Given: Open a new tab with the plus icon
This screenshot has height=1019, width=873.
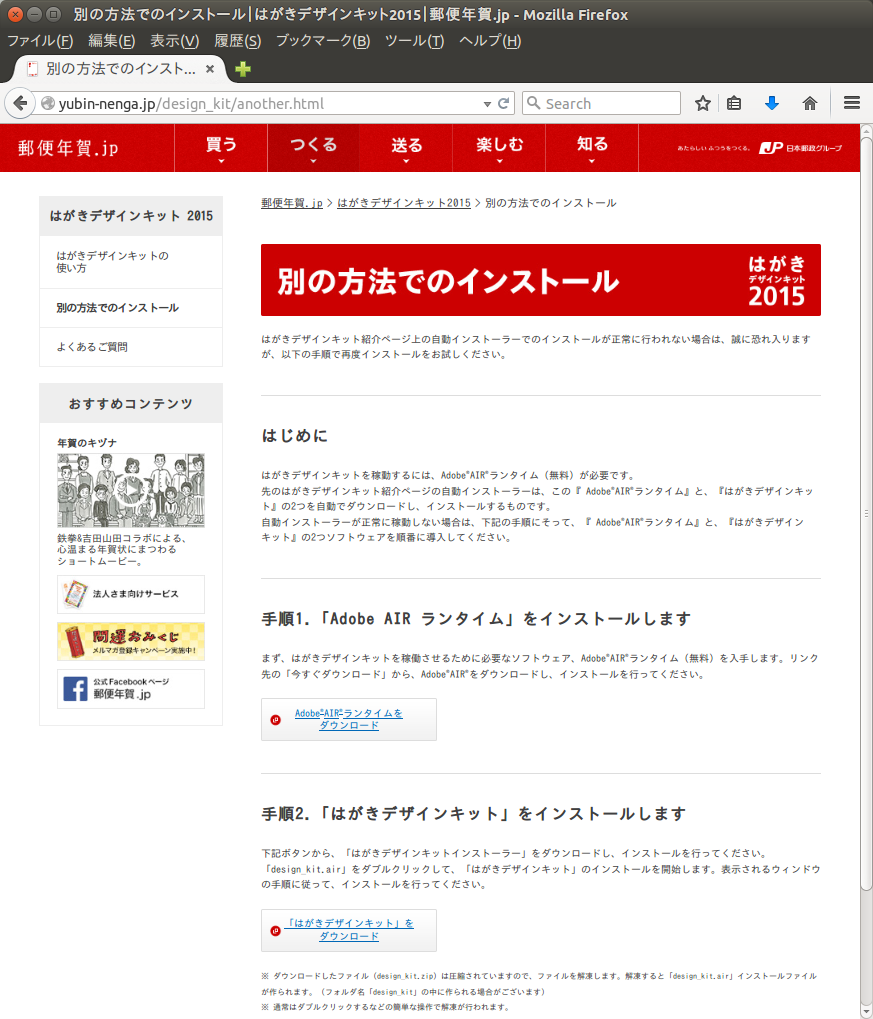Looking at the screenshot, I should click(242, 69).
